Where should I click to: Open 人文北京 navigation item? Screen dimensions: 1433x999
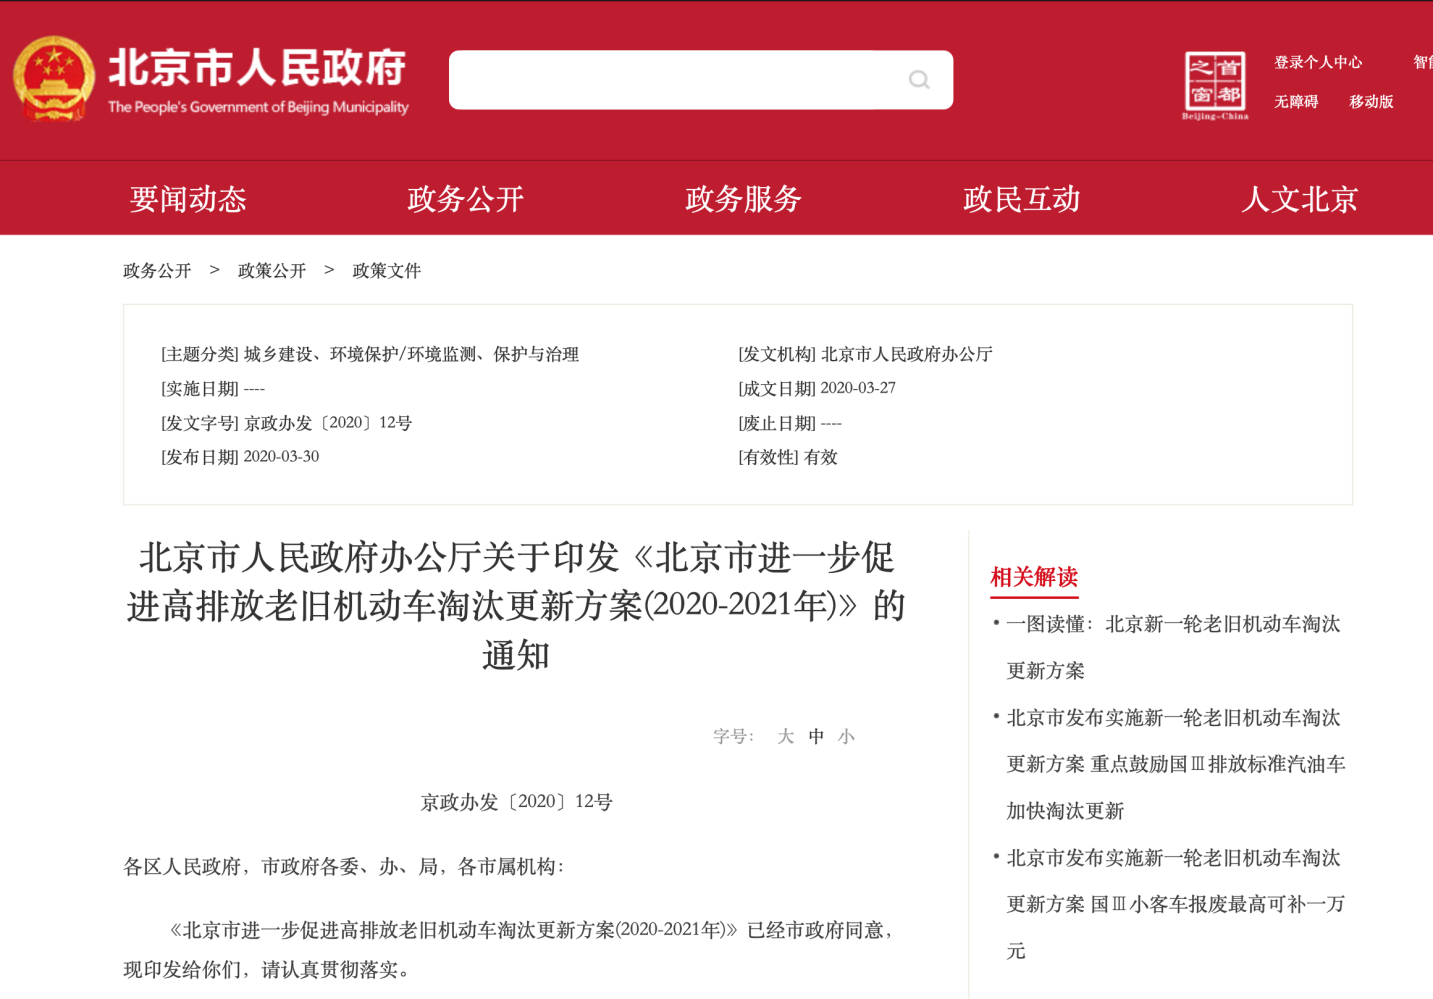point(1299,199)
